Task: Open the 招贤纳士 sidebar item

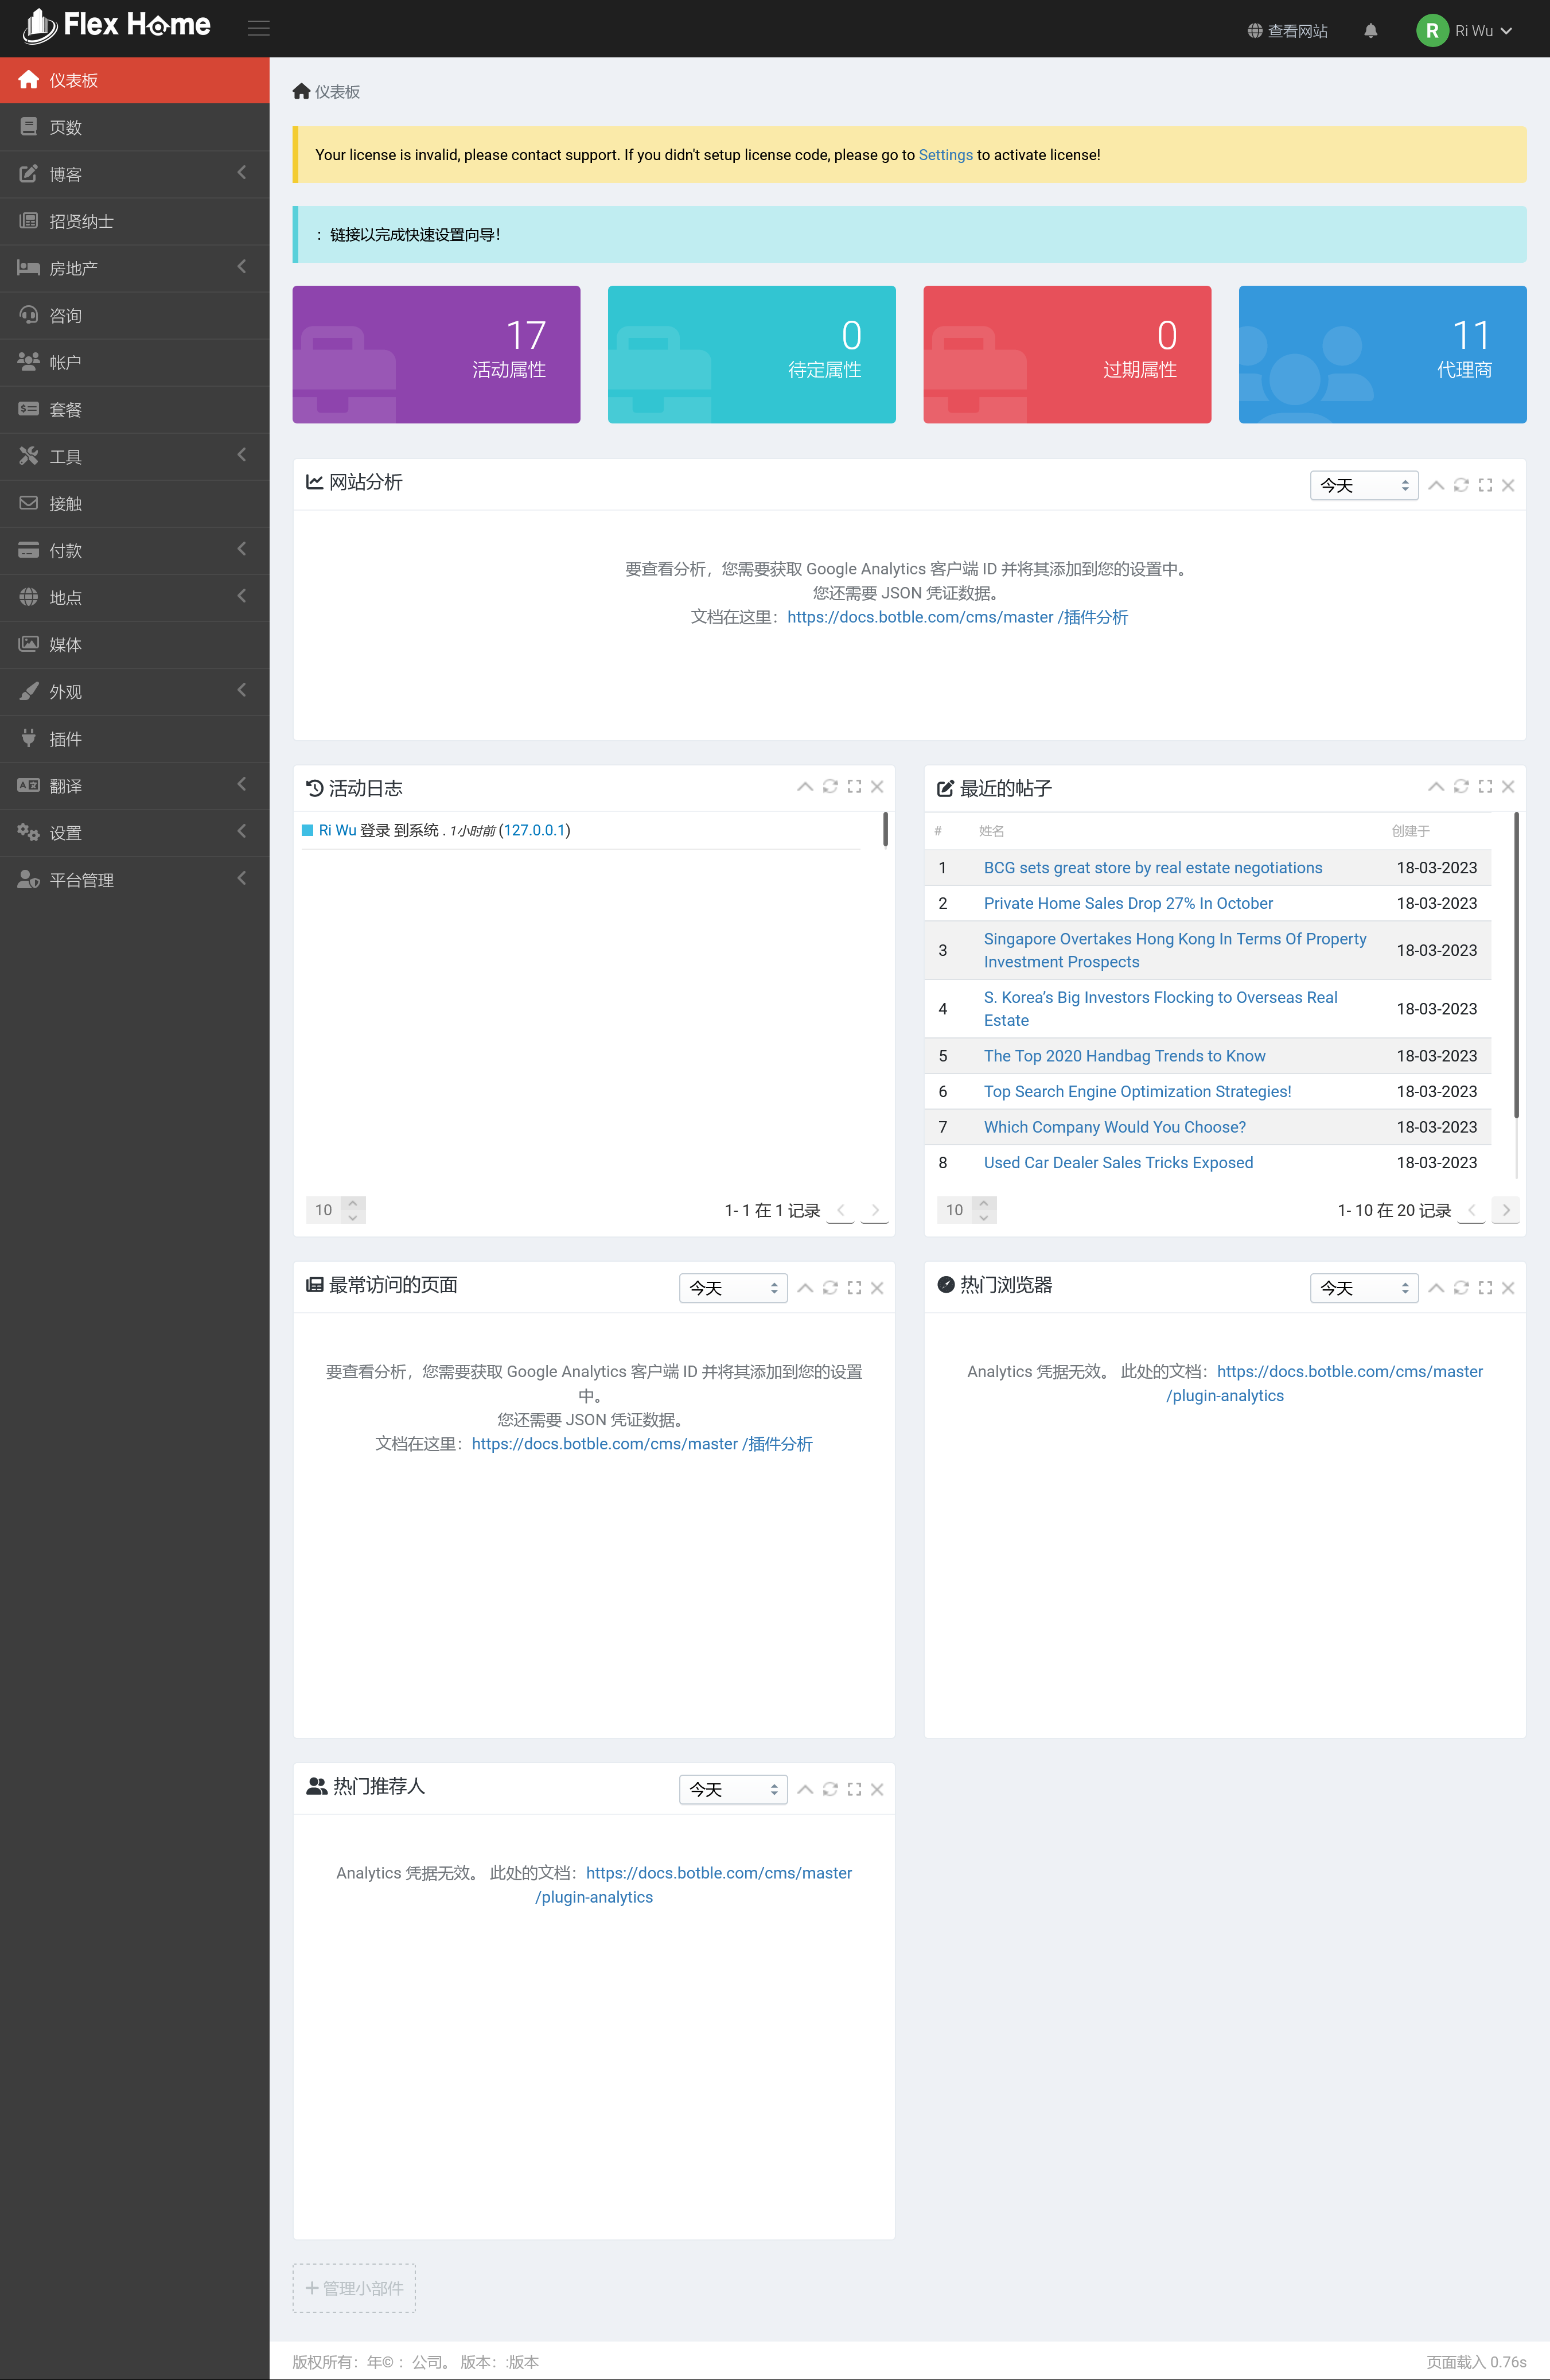Action: pyautogui.click(x=135, y=221)
